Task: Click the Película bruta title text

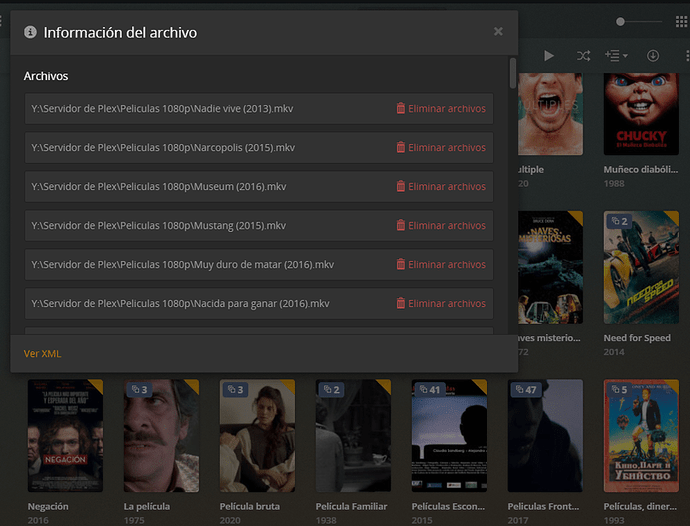Action: point(250,506)
